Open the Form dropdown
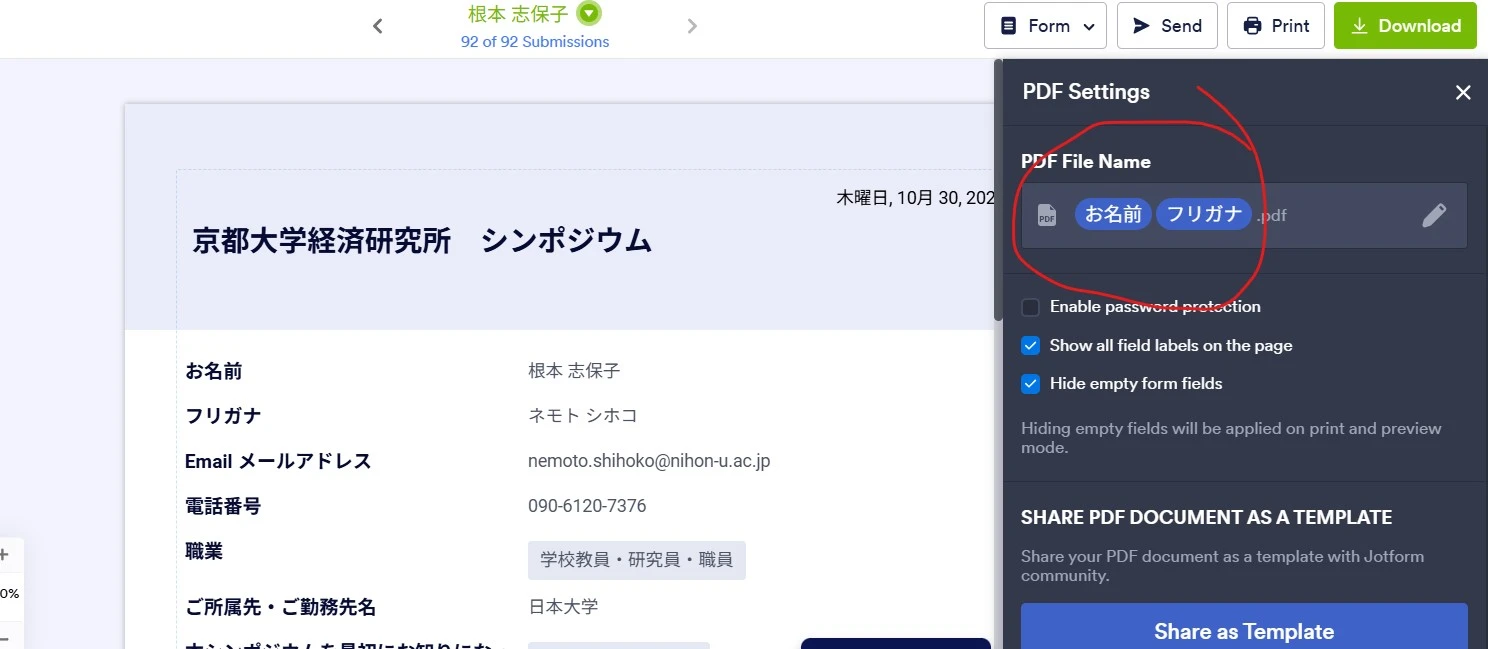1488x649 pixels. click(1089, 25)
